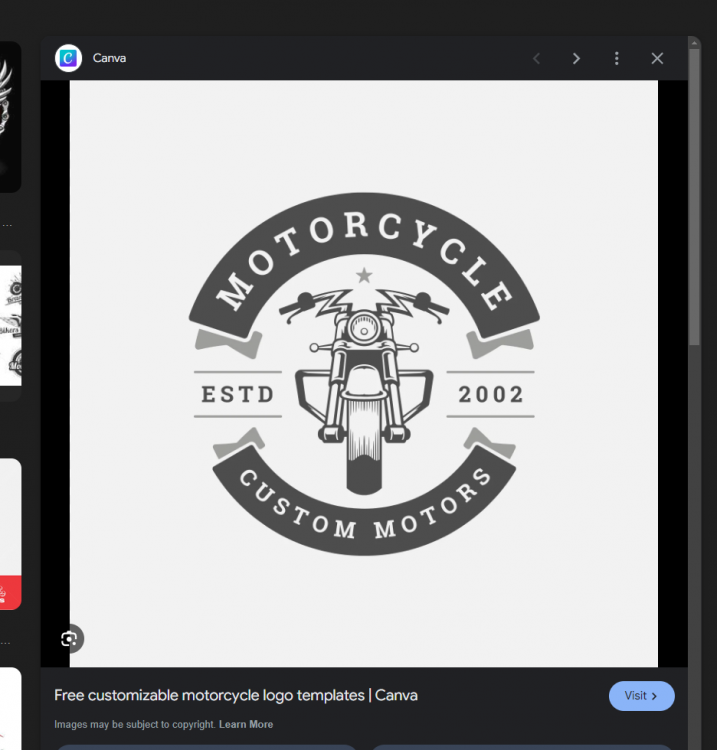Screen dimensions: 717x750
Task: Click the motorcycle logo preview image
Action: click(364, 374)
